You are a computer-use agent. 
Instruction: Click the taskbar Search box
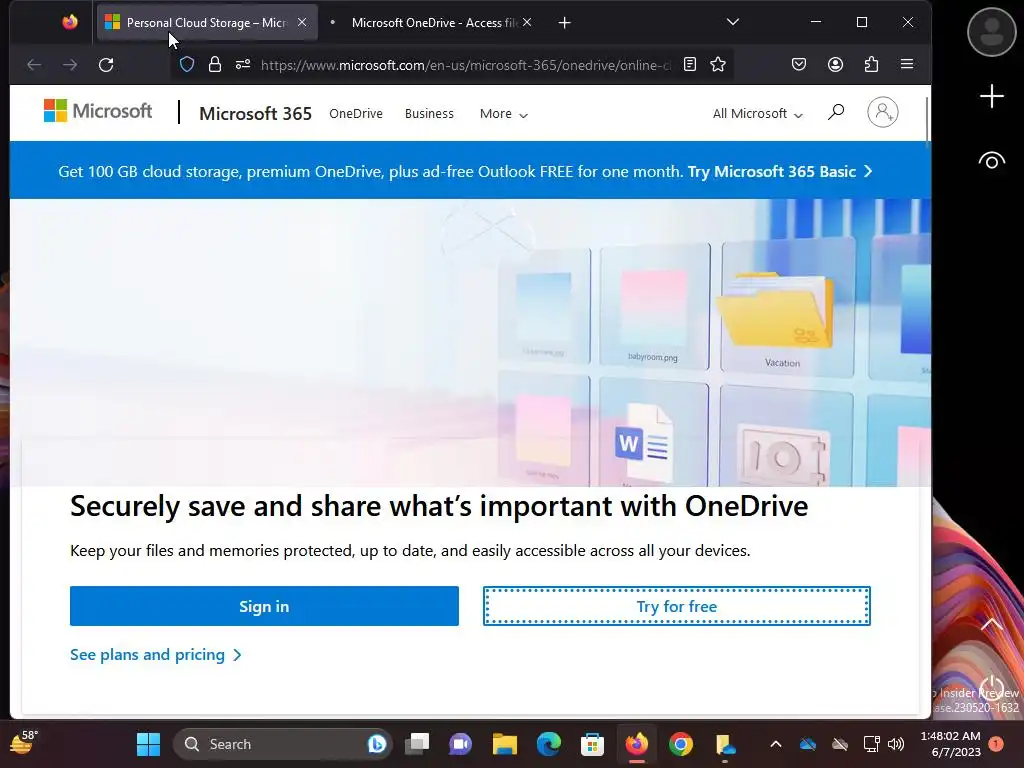(282, 744)
